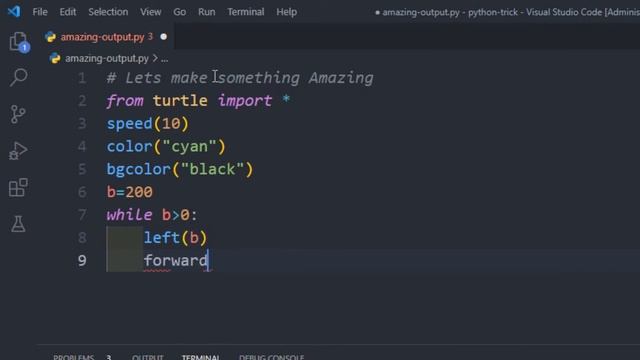Click the "black" string on line 5
This screenshot has width=640, height=360.
[x=212, y=169]
